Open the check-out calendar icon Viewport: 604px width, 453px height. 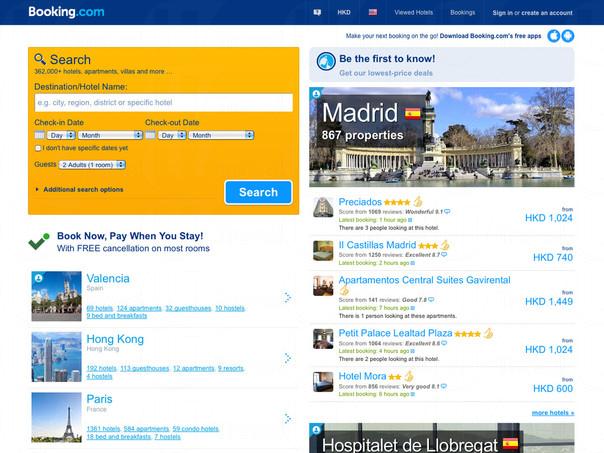150,135
